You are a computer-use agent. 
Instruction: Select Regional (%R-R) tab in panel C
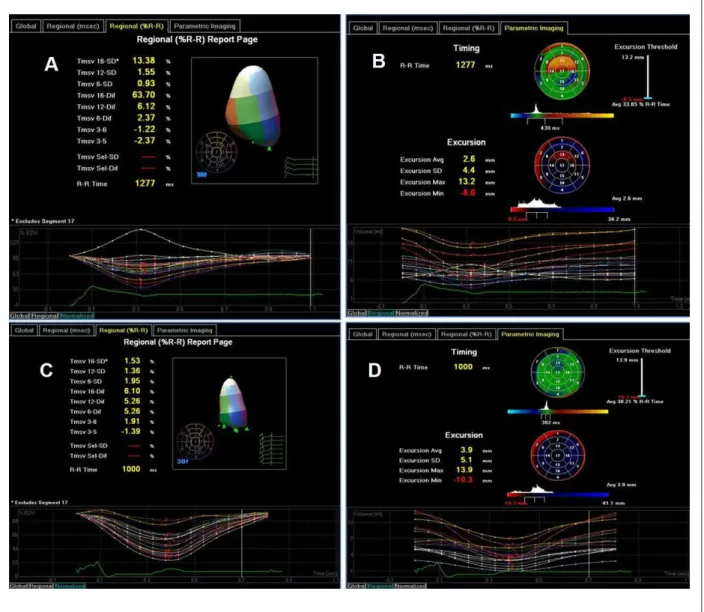(x=123, y=330)
